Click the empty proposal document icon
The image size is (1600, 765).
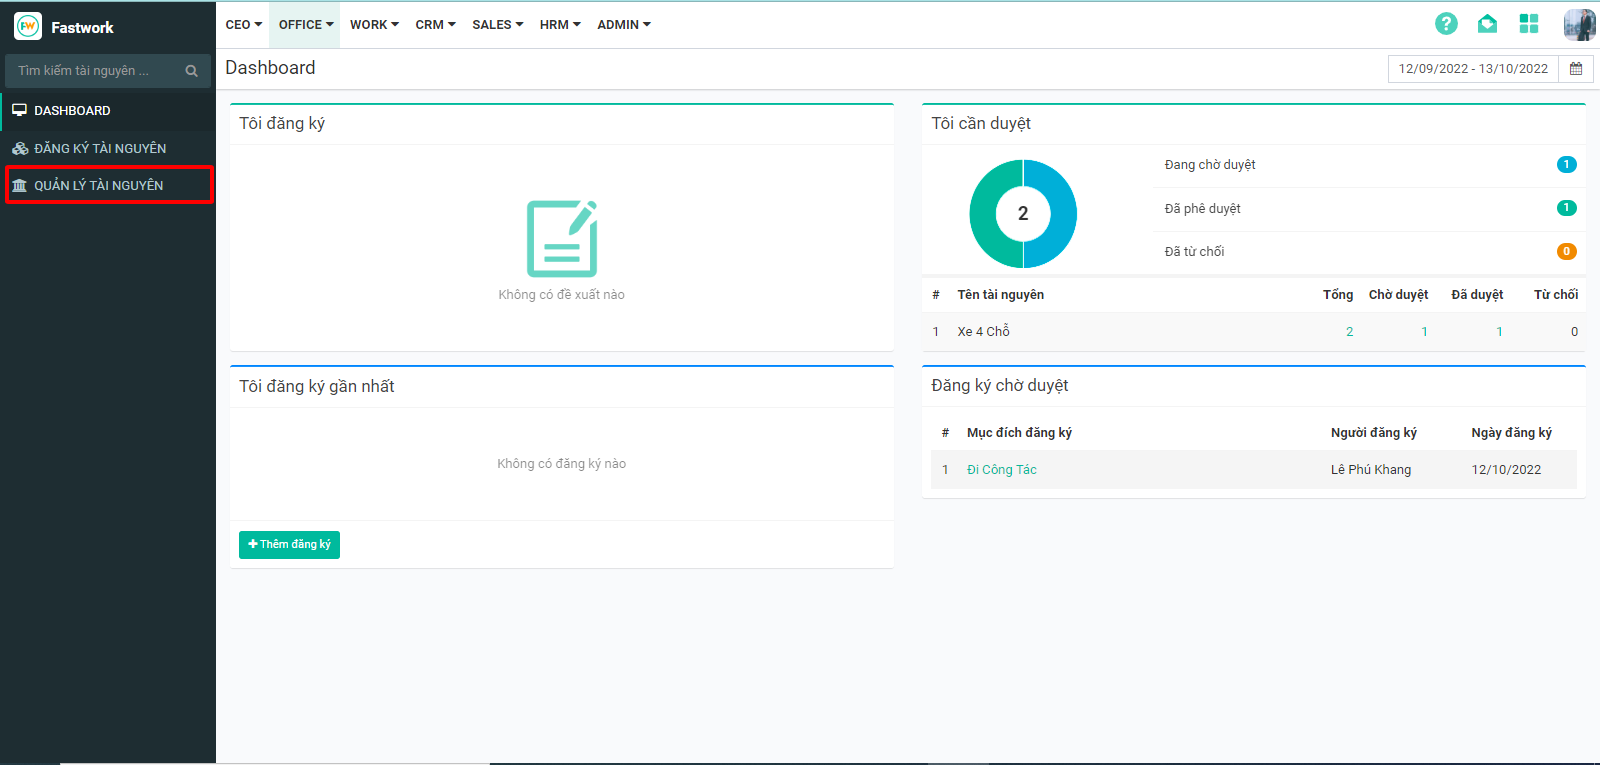(x=562, y=239)
